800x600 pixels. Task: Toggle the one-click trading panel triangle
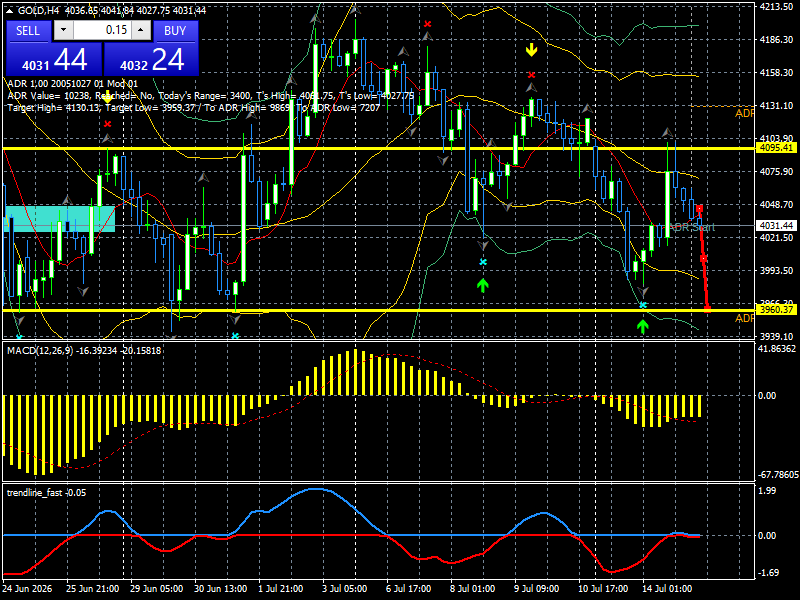tap(10, 11)
